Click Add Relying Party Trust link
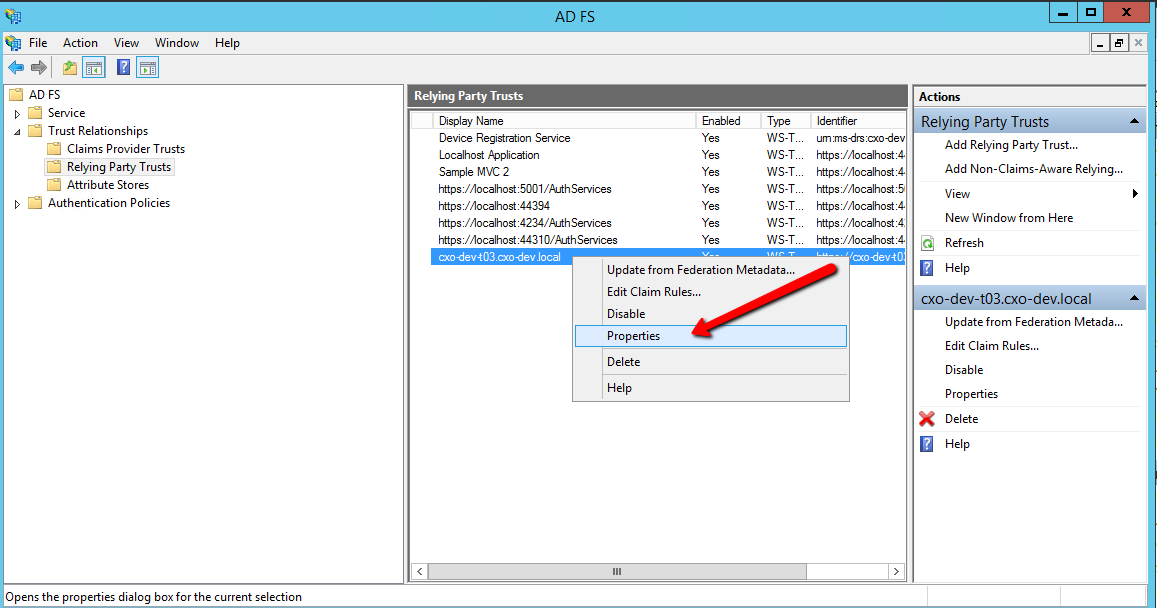This screenshot has height=608, width=1157. 1011,145
